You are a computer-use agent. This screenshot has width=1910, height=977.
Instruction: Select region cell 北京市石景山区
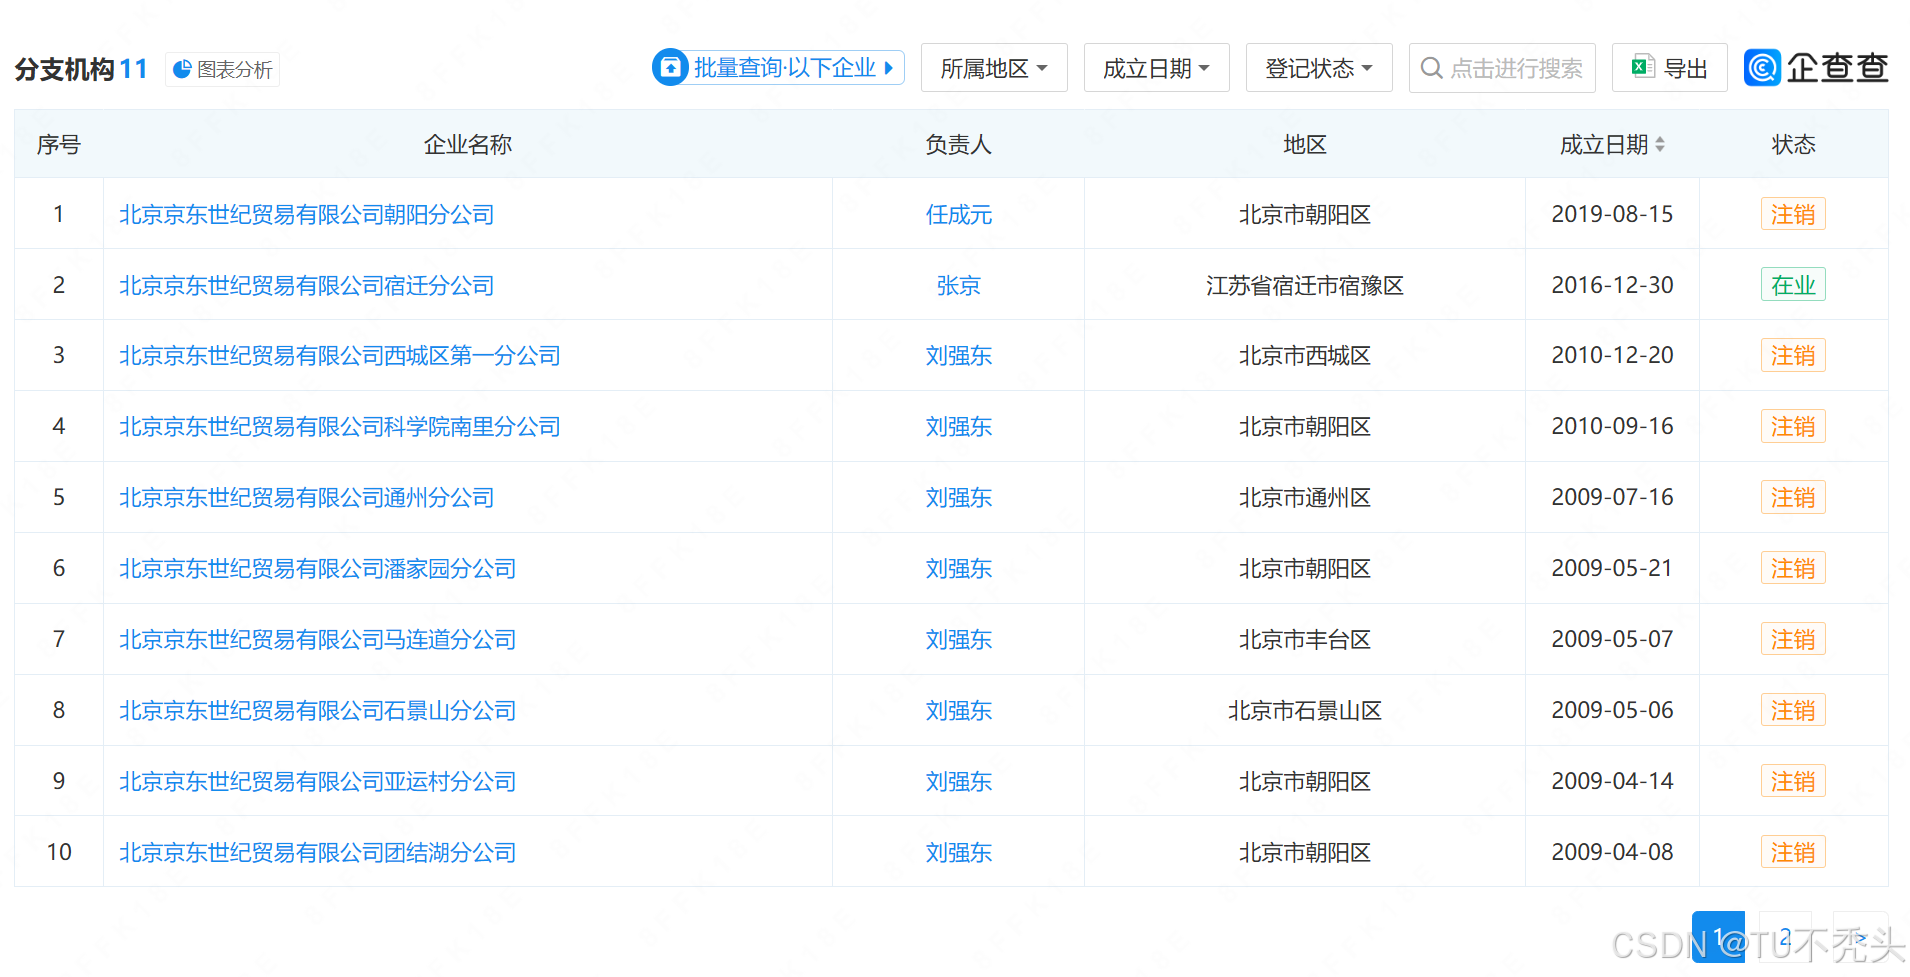click(1304, 710)
